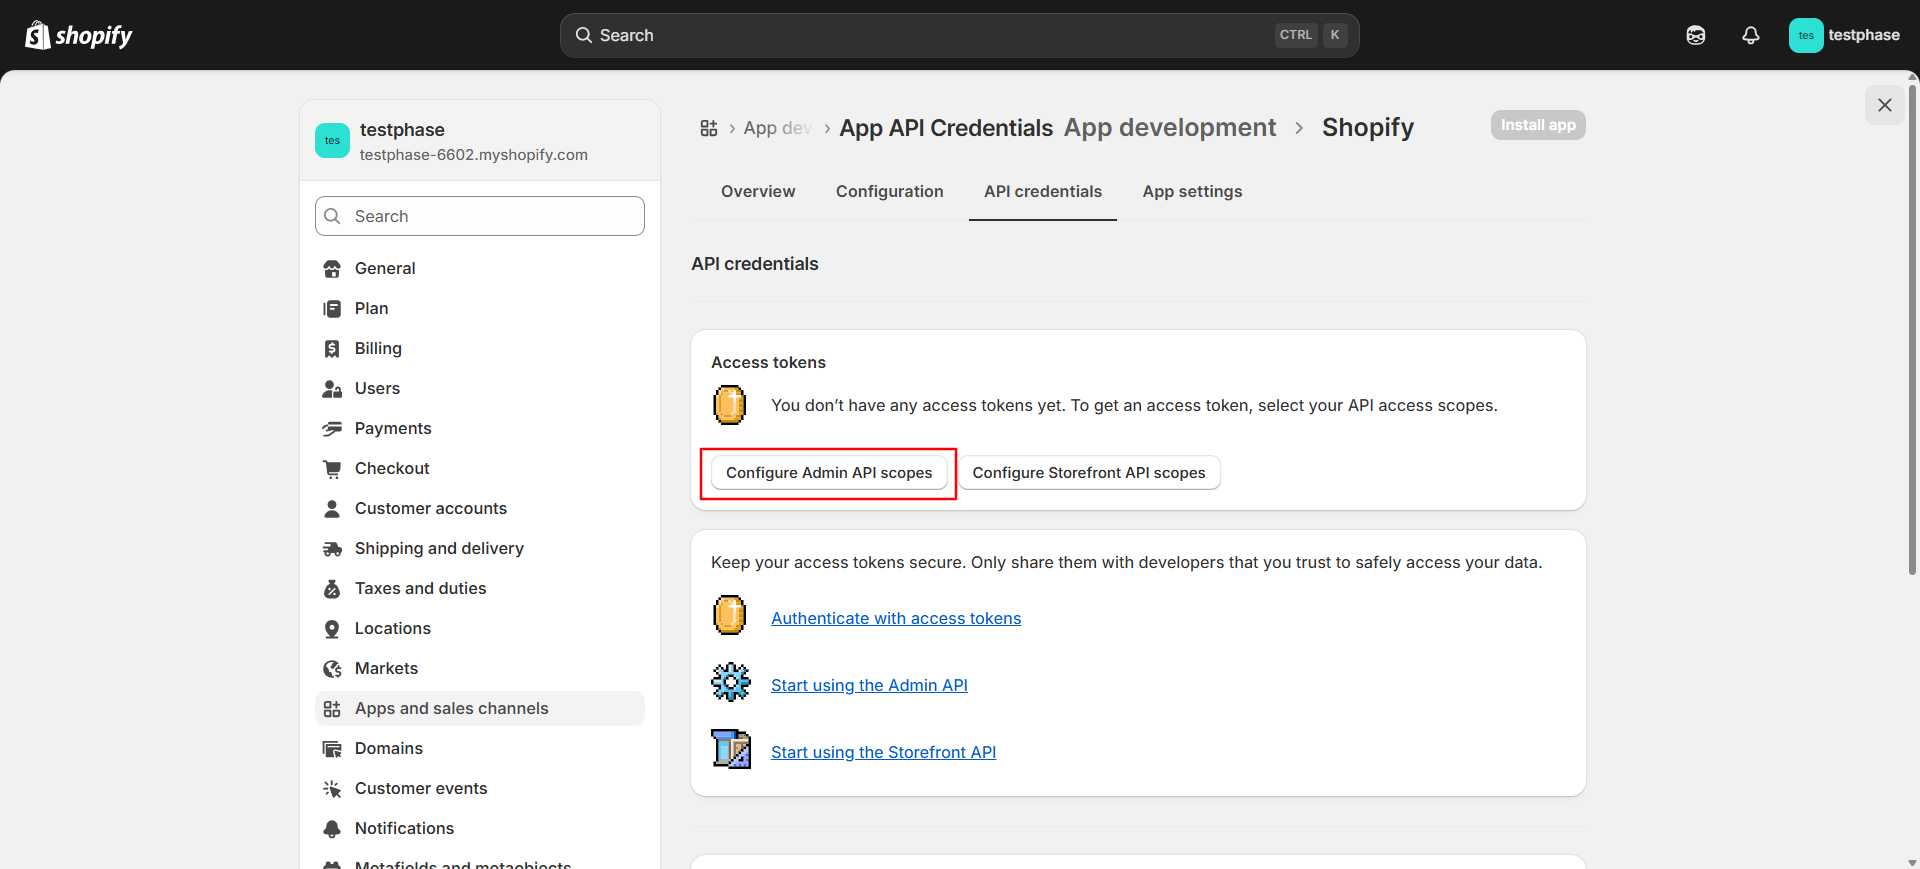The image size is (1920, 869).
Task: Click the Markets globe icon
Action: [x=332, y=669]
